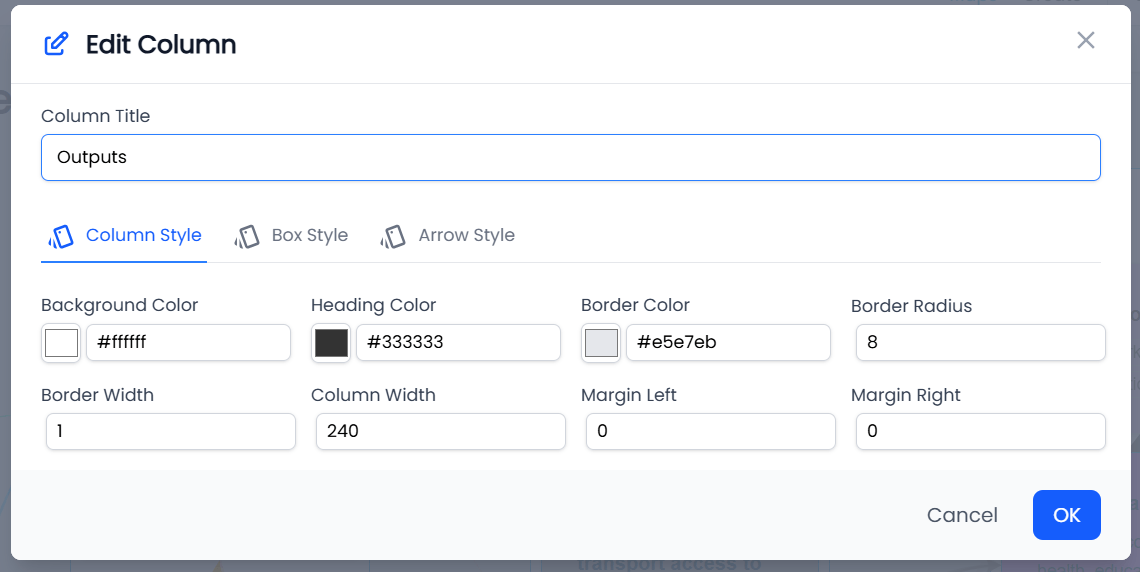Open the Background Color white swatch

61,342
